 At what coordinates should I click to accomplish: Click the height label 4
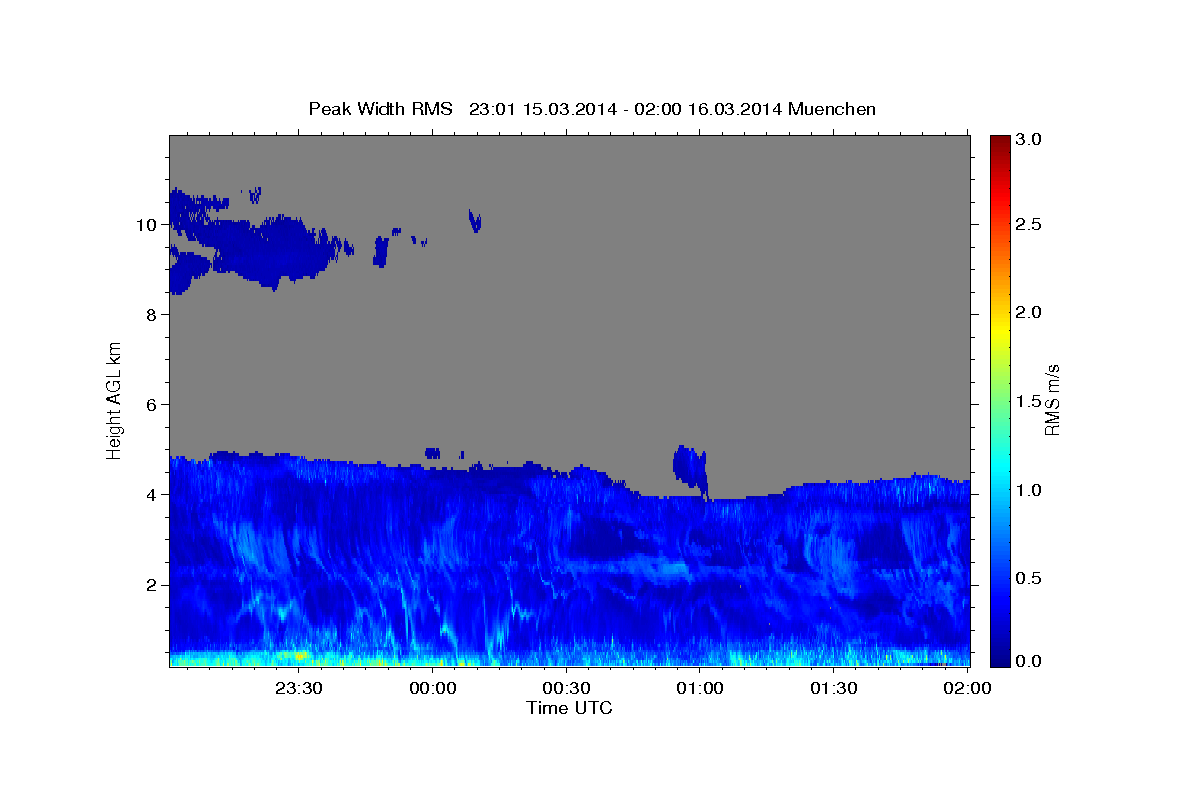[x=150, y=495]
